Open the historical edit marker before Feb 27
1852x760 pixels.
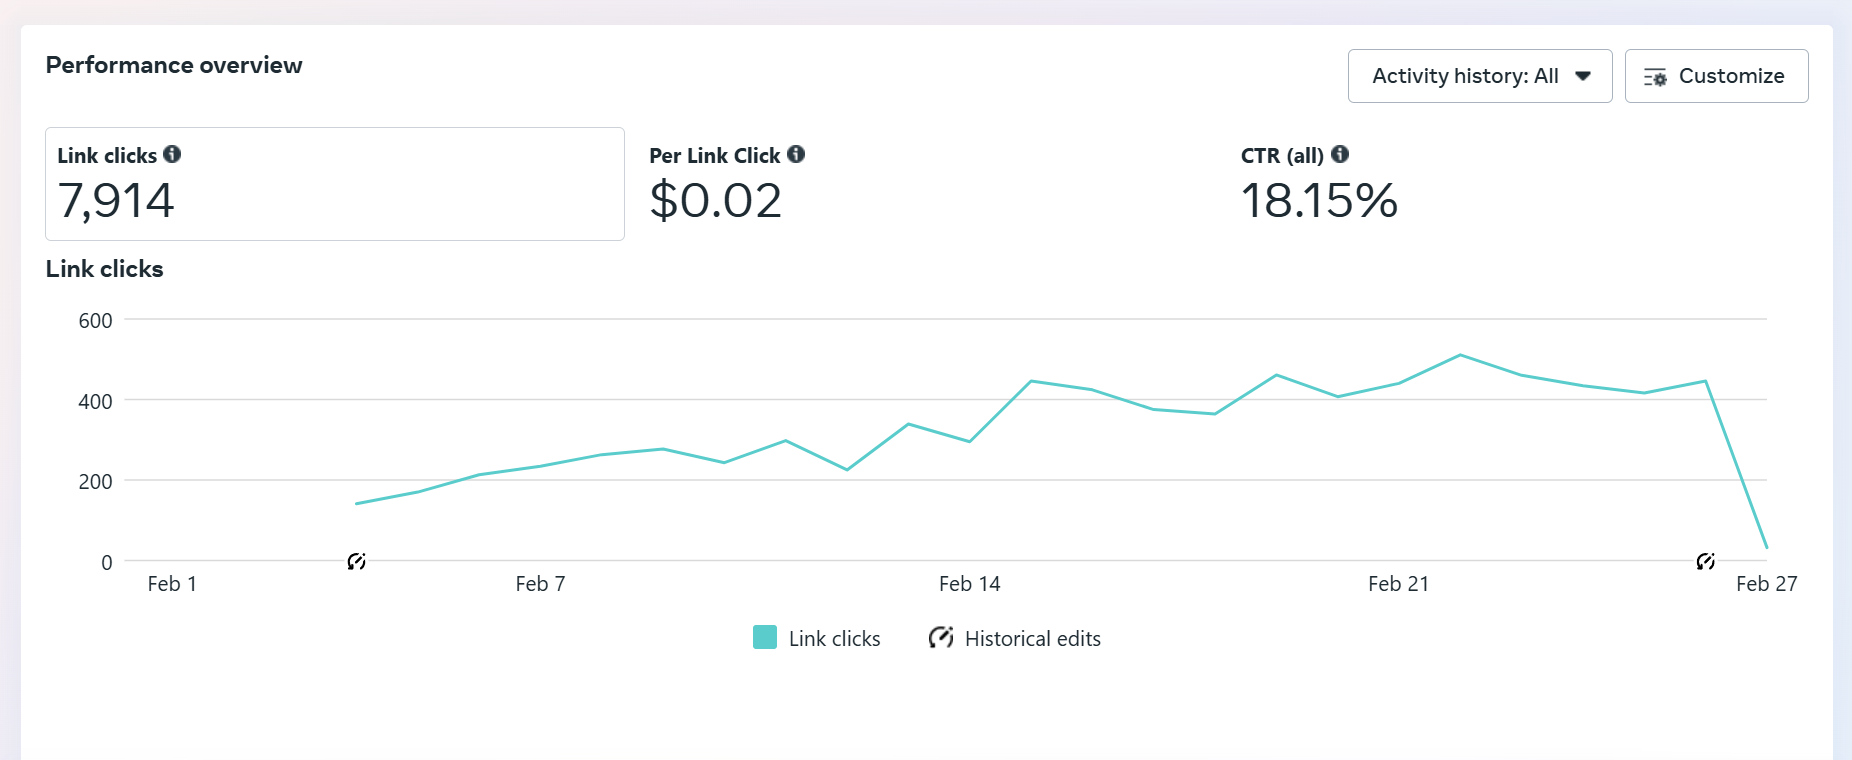tap(1706, 561)
